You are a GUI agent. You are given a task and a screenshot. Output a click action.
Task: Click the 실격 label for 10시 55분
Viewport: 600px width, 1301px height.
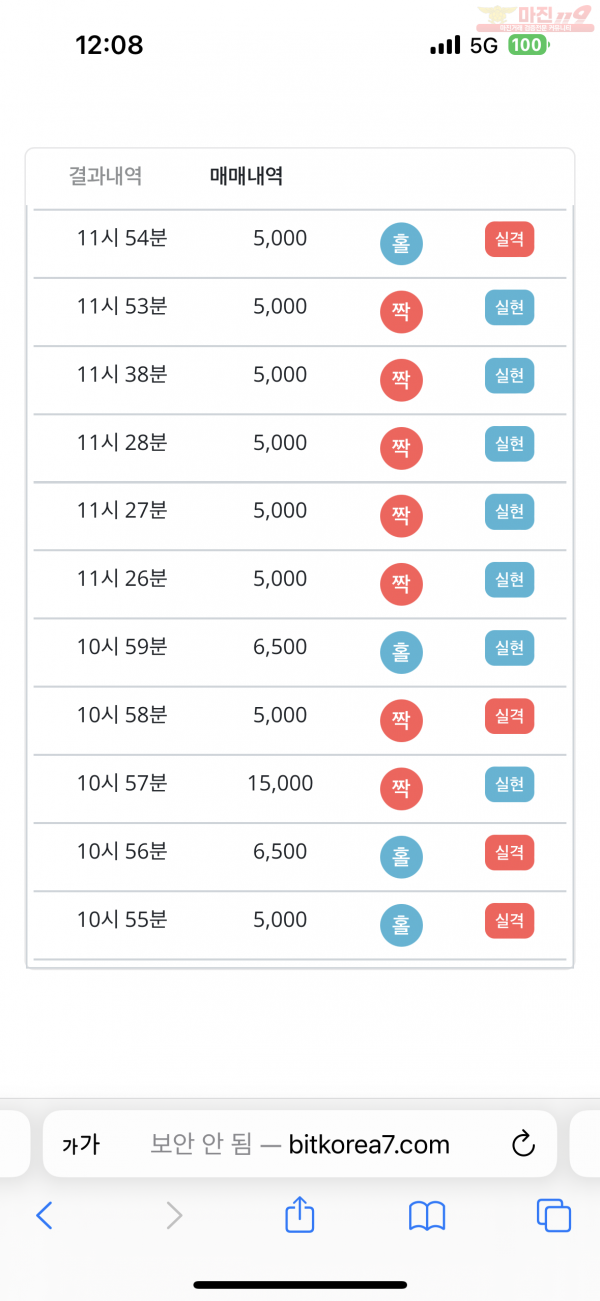point(510,920)
